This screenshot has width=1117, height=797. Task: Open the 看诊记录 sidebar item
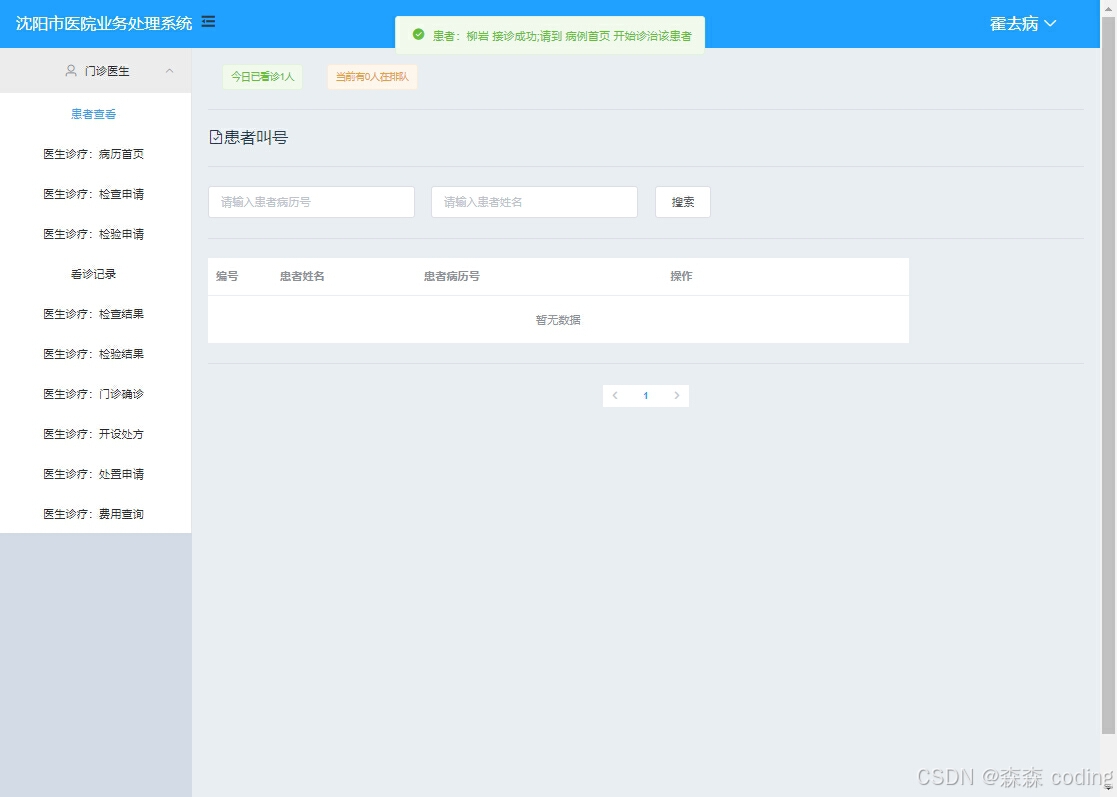[x=93, y=274]
